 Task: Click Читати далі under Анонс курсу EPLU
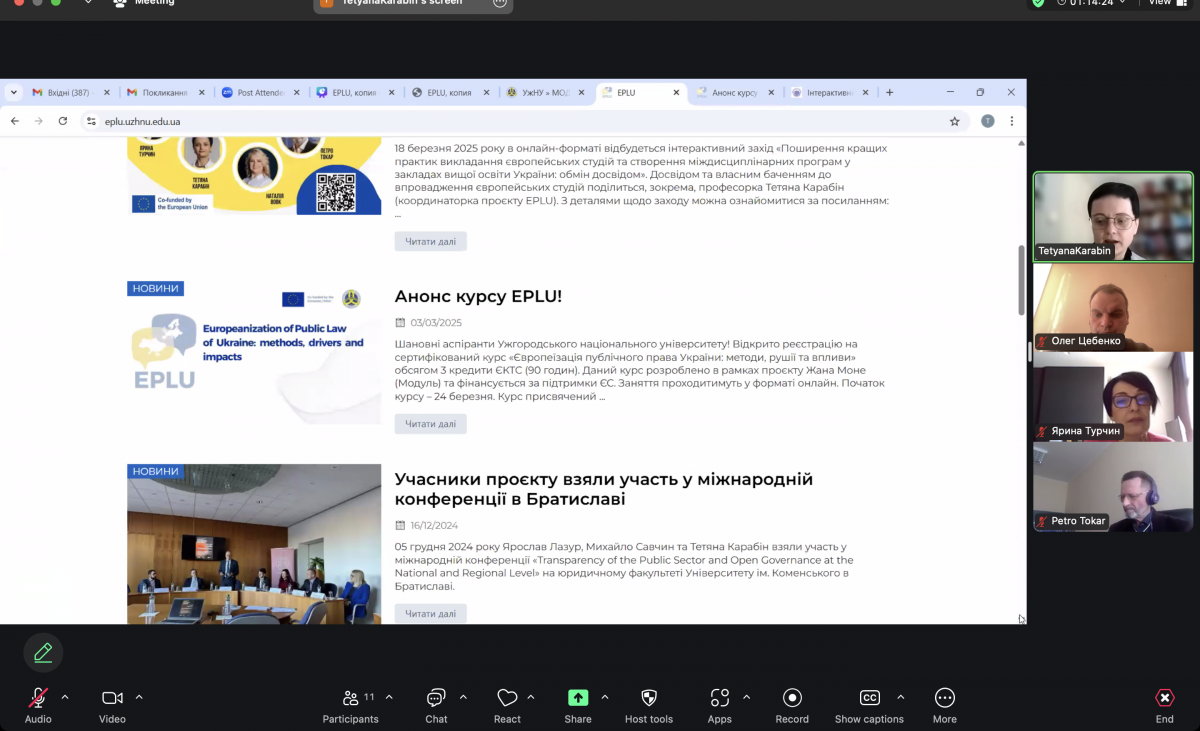[430, 424]
